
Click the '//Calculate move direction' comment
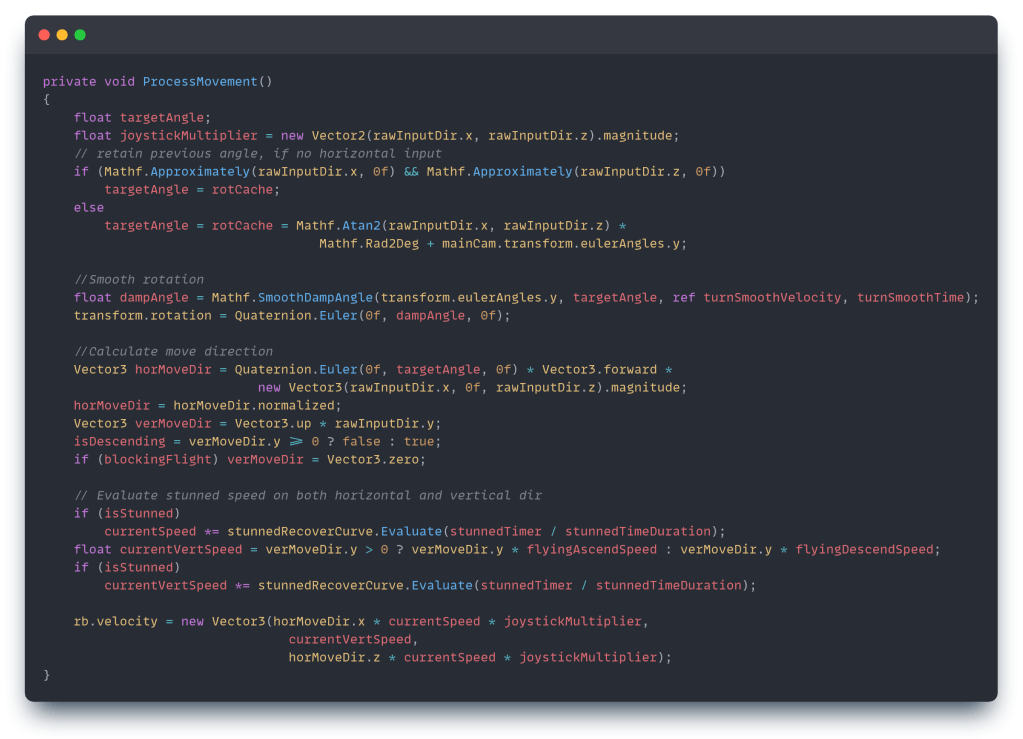pyautogui.click(x=173, y=351)
